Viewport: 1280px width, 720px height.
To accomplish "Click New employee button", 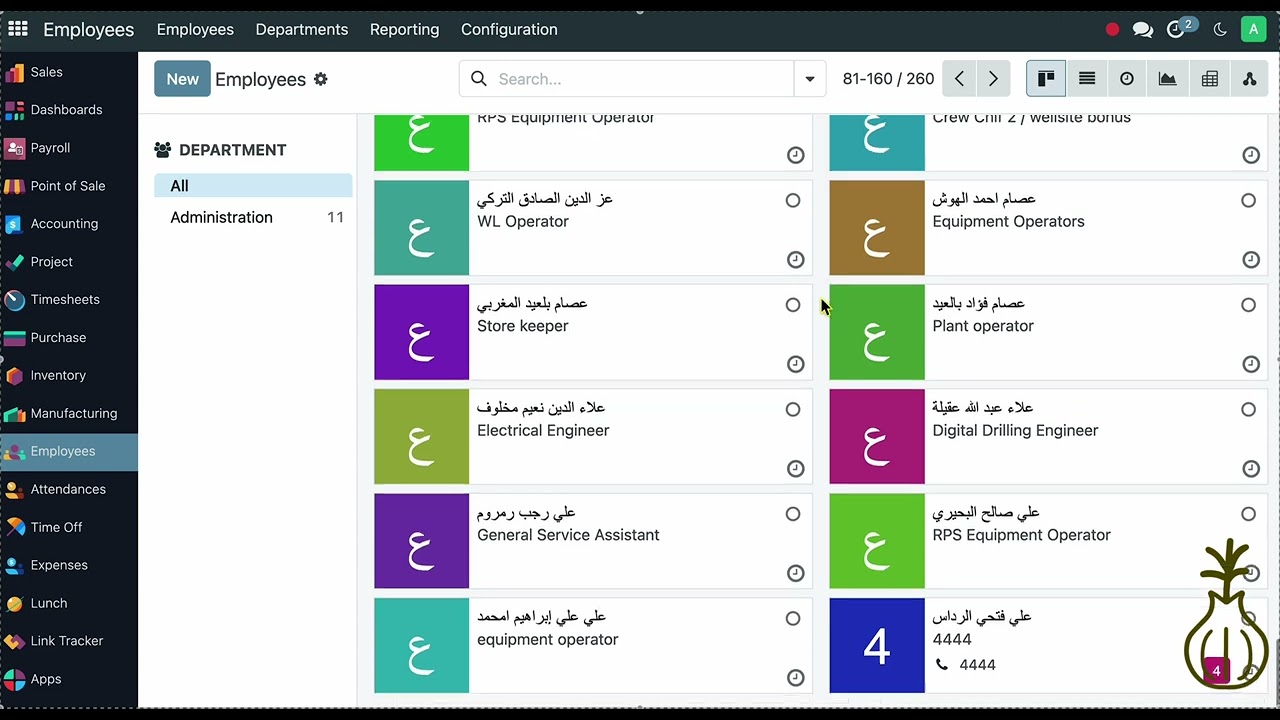I will (x=182, y=79).
